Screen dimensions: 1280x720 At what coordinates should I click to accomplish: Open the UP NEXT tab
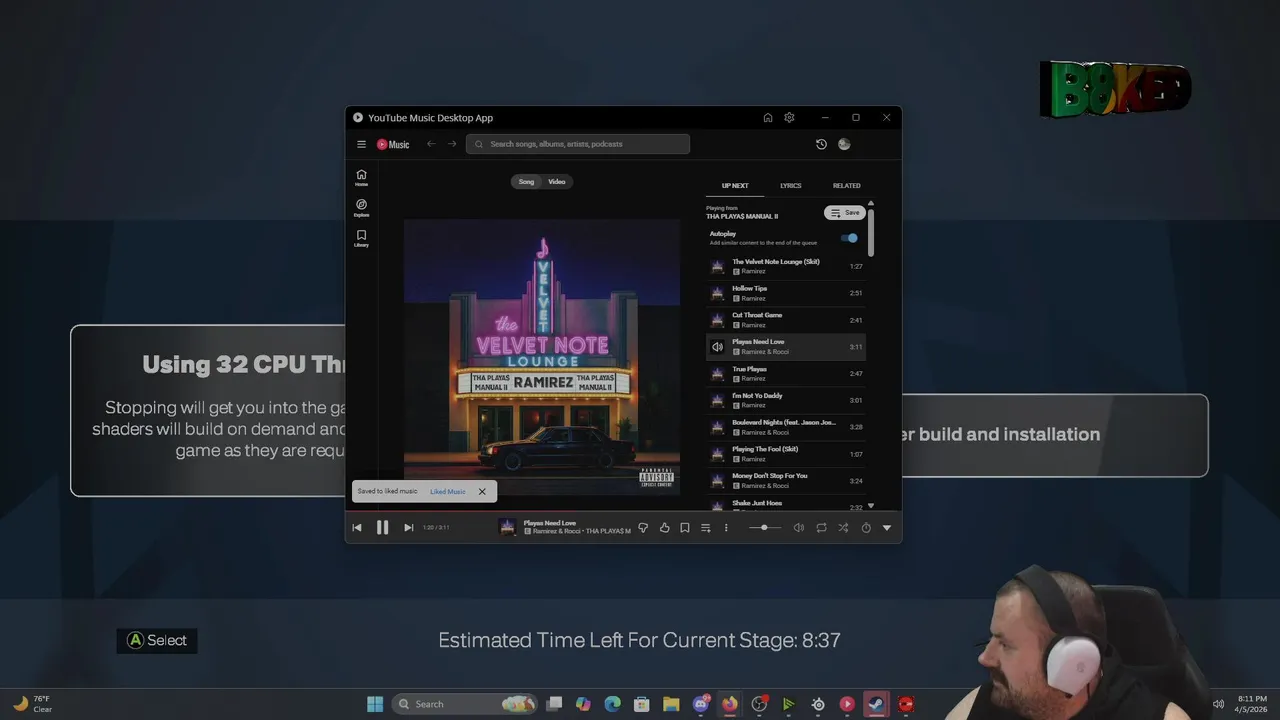click(x=735, y=185)
